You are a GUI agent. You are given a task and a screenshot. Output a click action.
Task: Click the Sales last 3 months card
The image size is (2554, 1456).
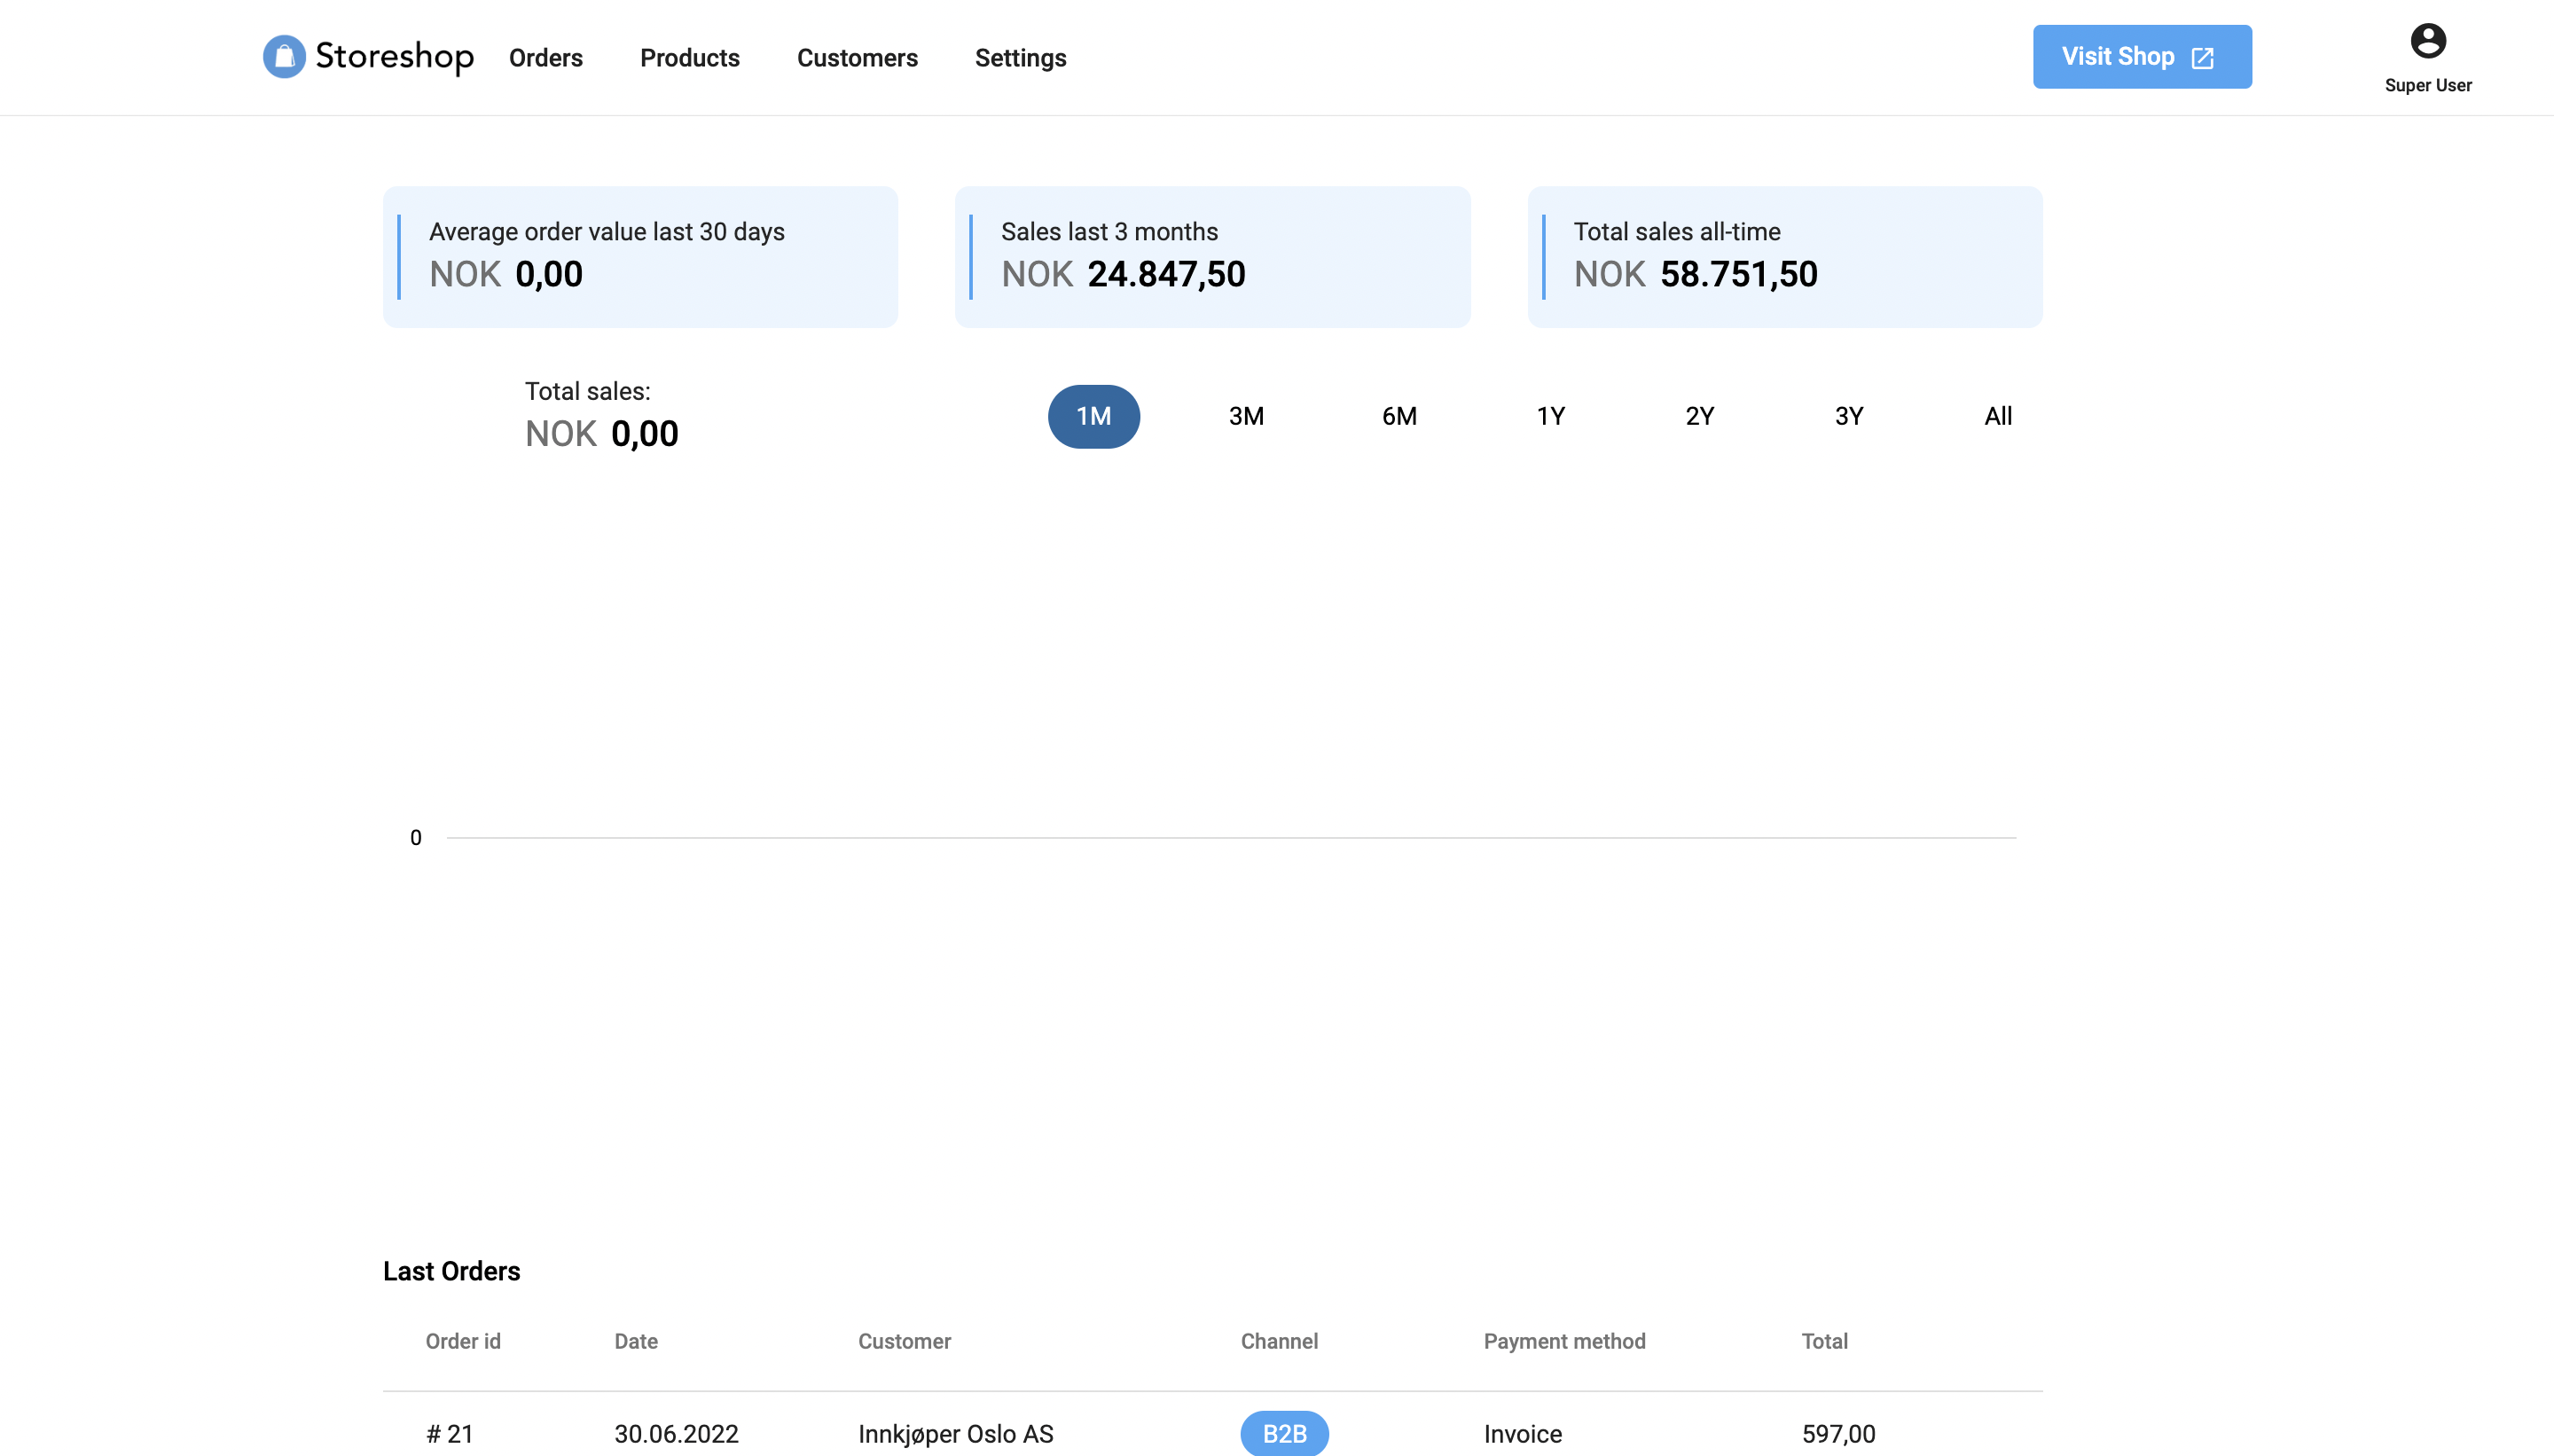pos(1212,257)
